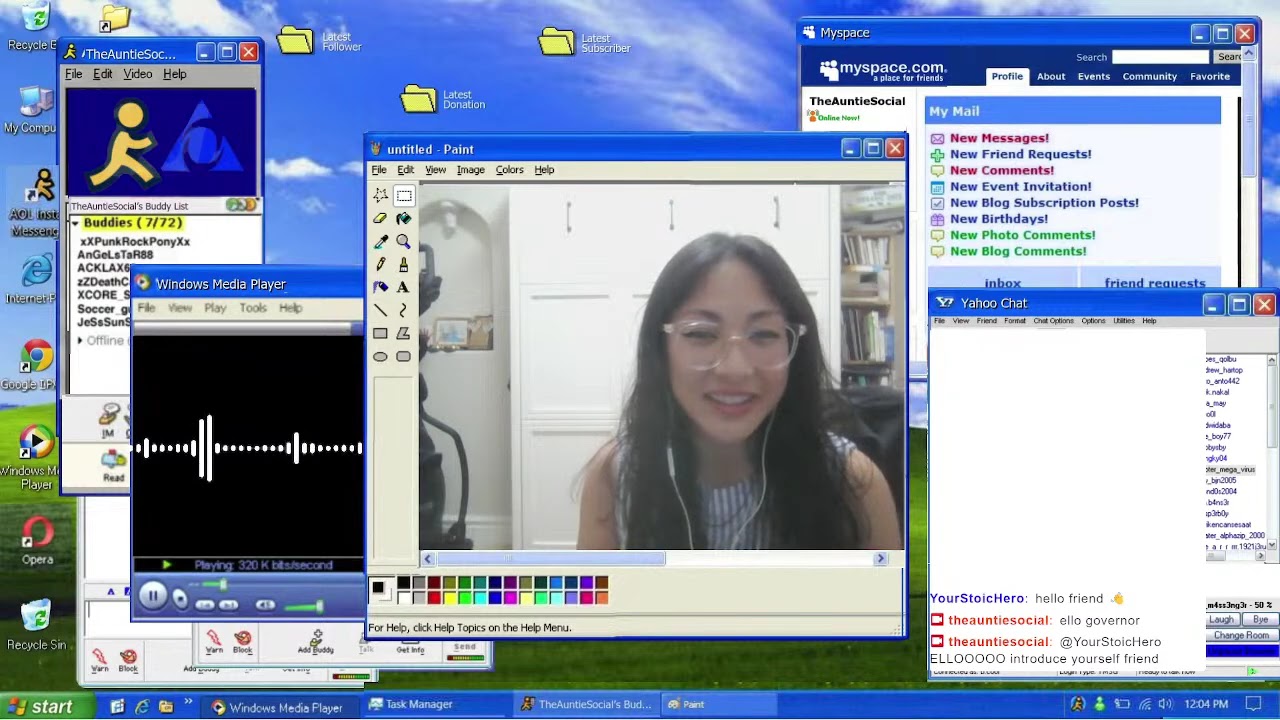Choose the Brush tool in Paint
The image size is (1280, 720).
(404, 265)
